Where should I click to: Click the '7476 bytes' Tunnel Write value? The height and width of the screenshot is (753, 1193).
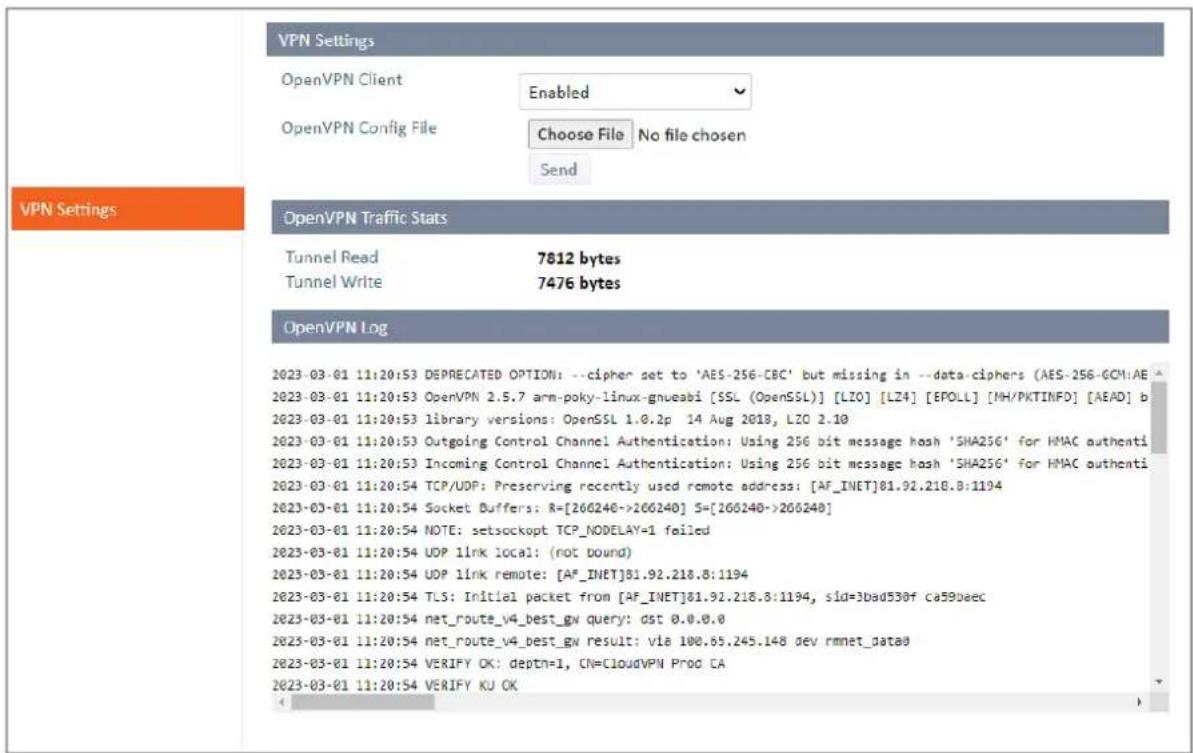[x=579, y=283]
